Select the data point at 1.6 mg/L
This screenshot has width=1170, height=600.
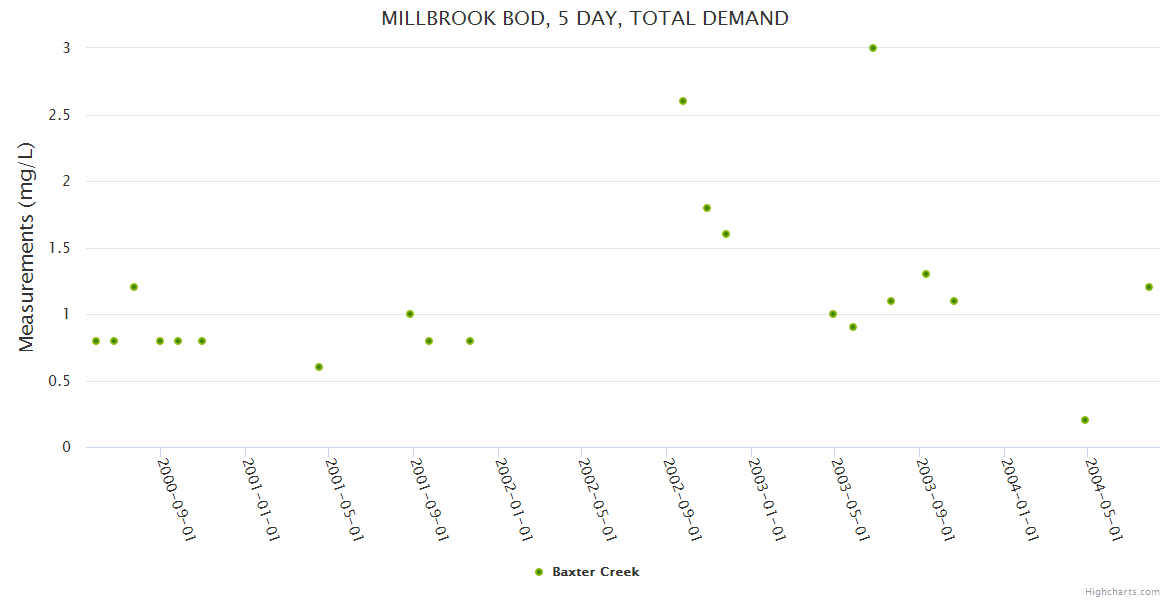point(726,234)
